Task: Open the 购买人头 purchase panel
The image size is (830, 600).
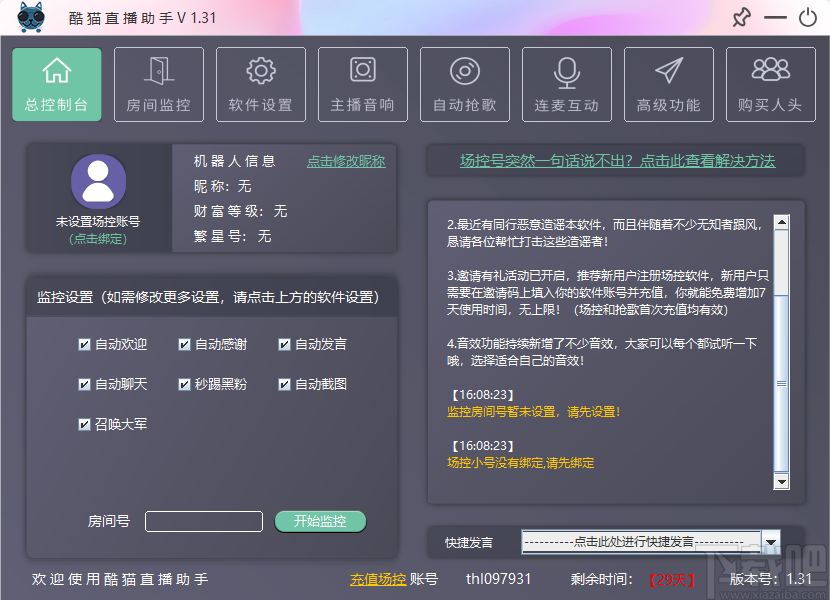Action: click(770, 84)
